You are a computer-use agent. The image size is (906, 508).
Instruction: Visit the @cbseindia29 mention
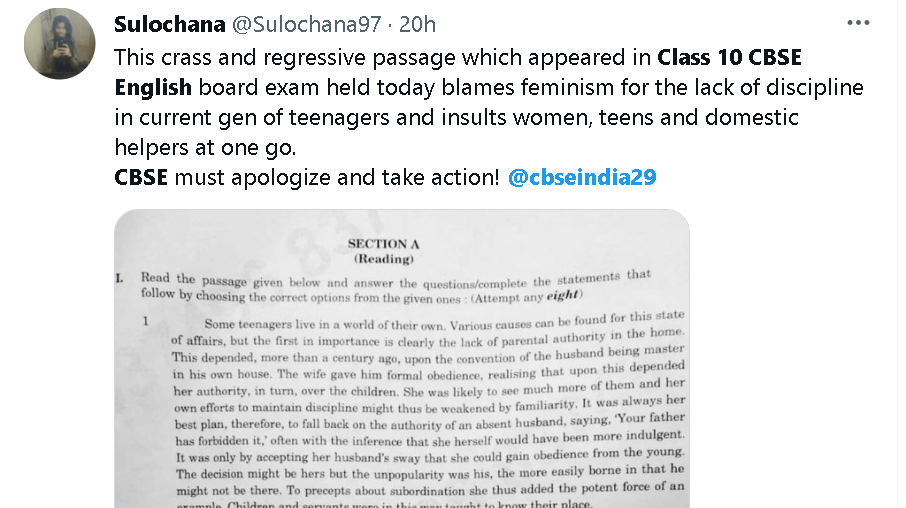coord(582,179)
